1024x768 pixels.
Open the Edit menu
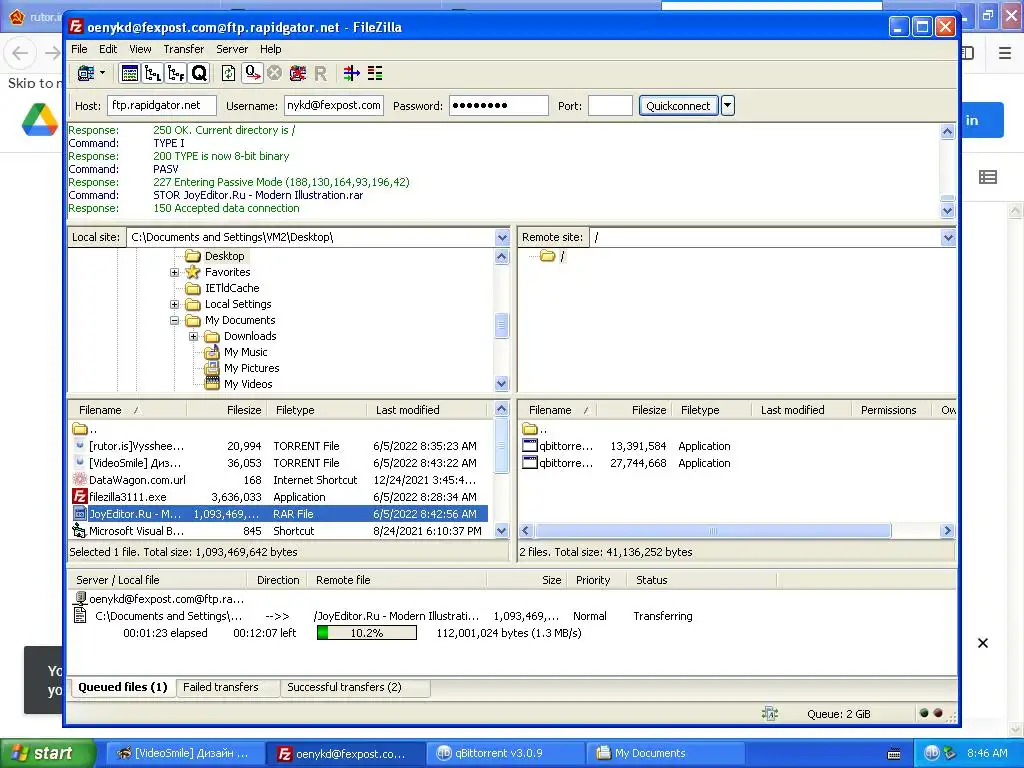[108, 49]
